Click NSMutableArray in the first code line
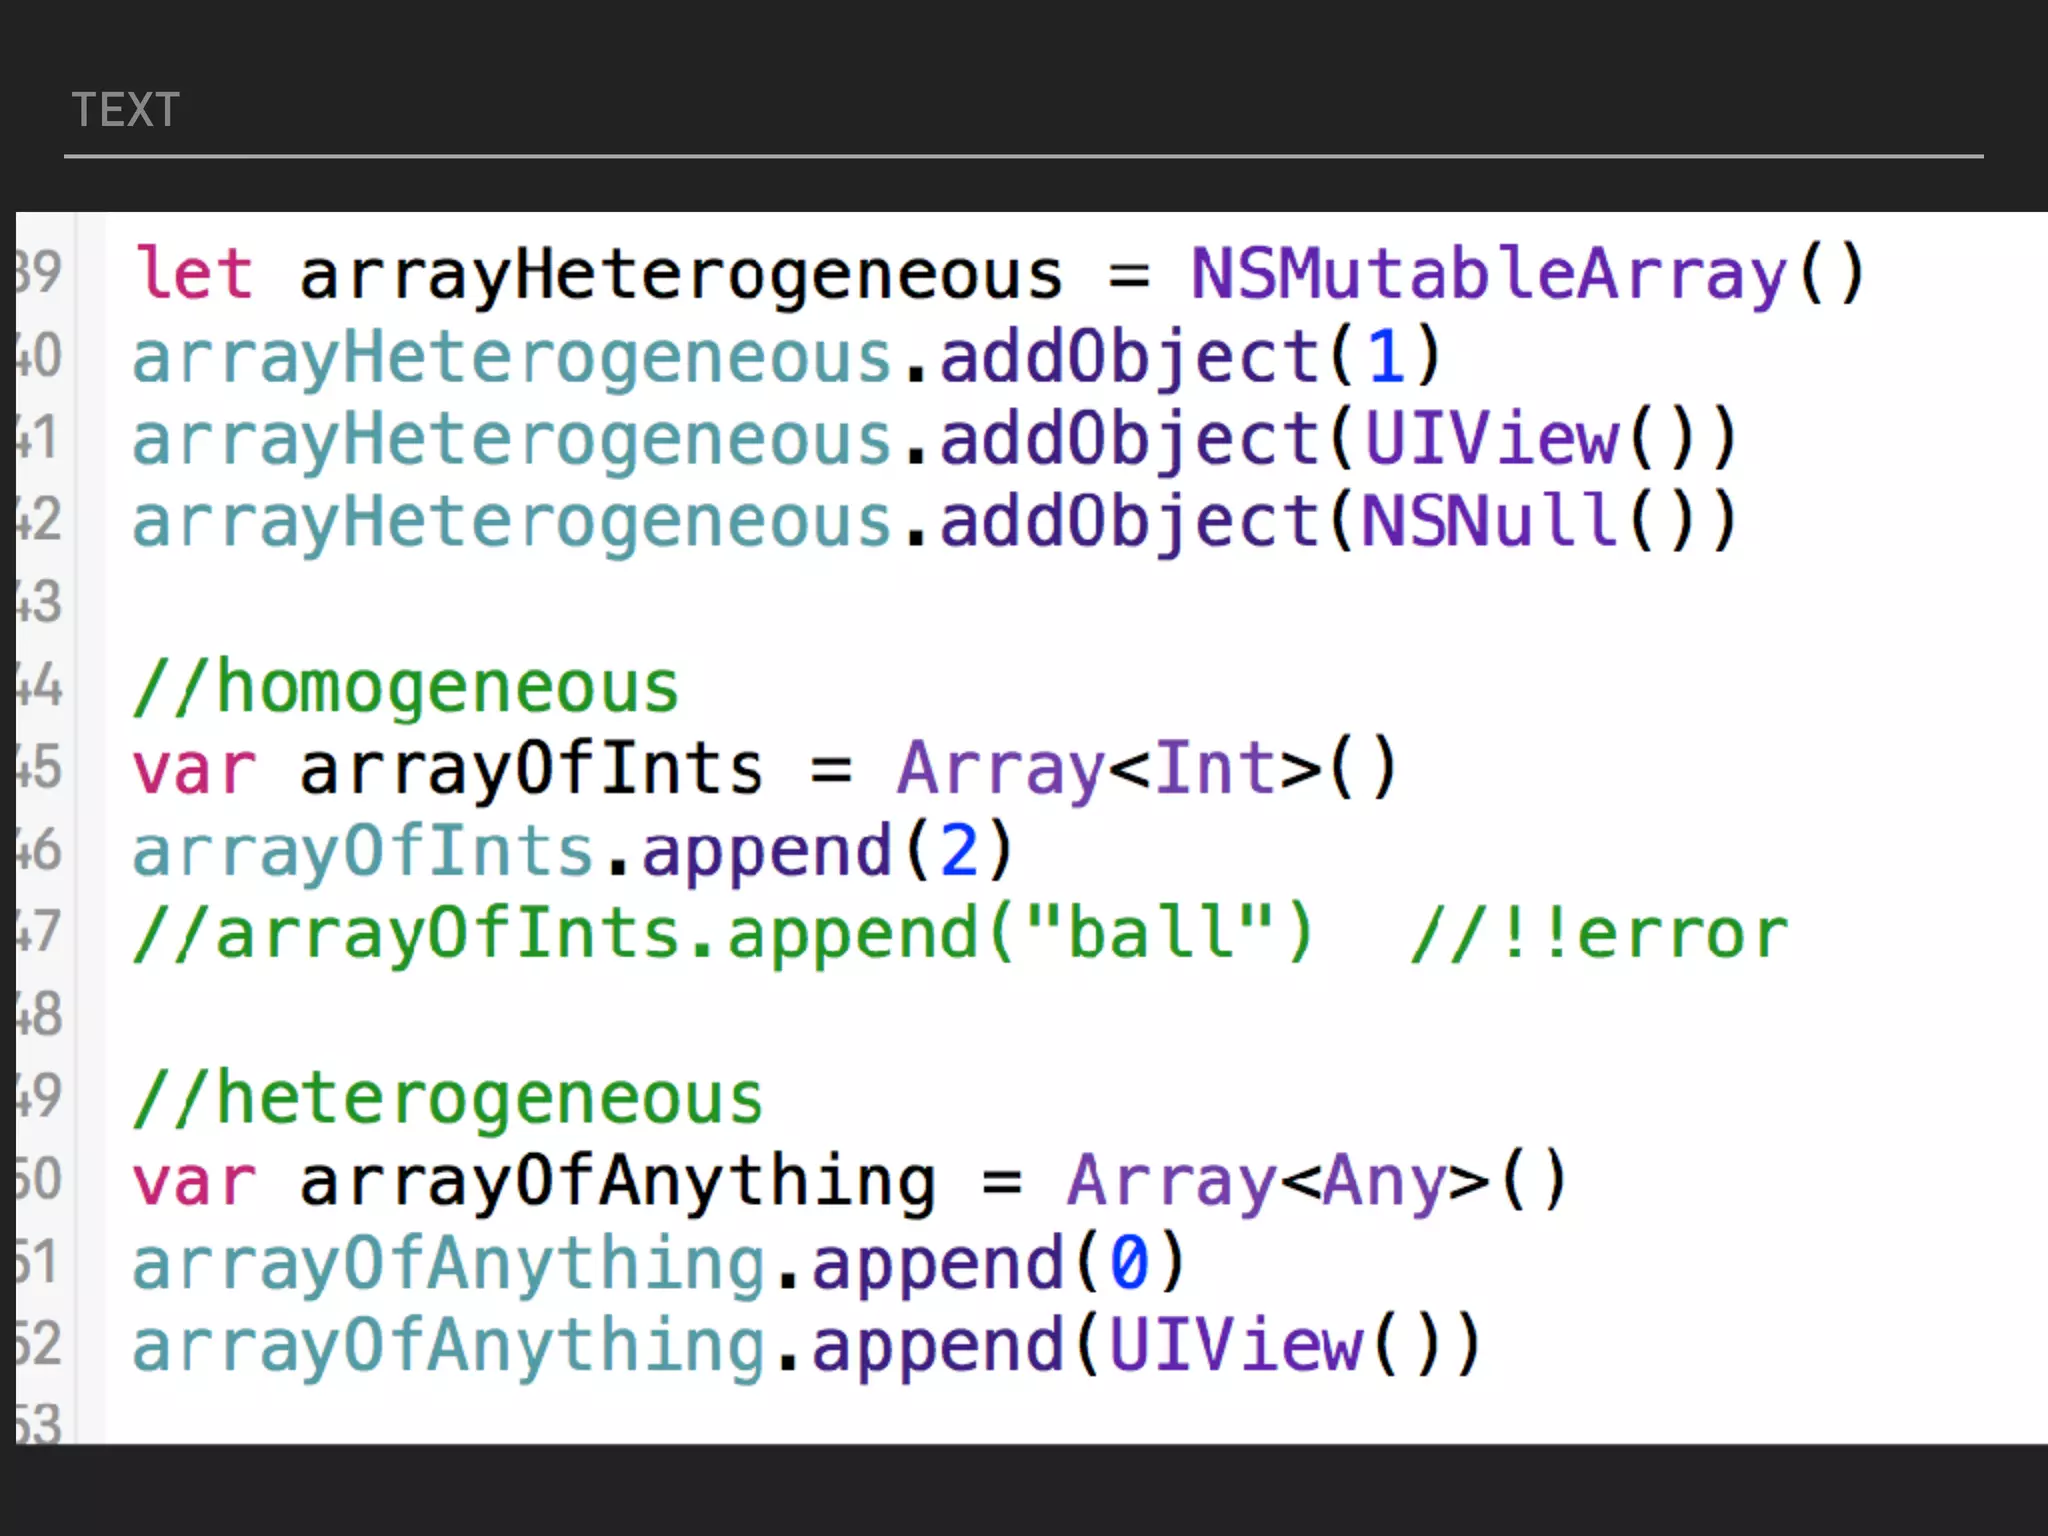The width and height of the screenshot is (2048, 1536). tap(1488, 274)
